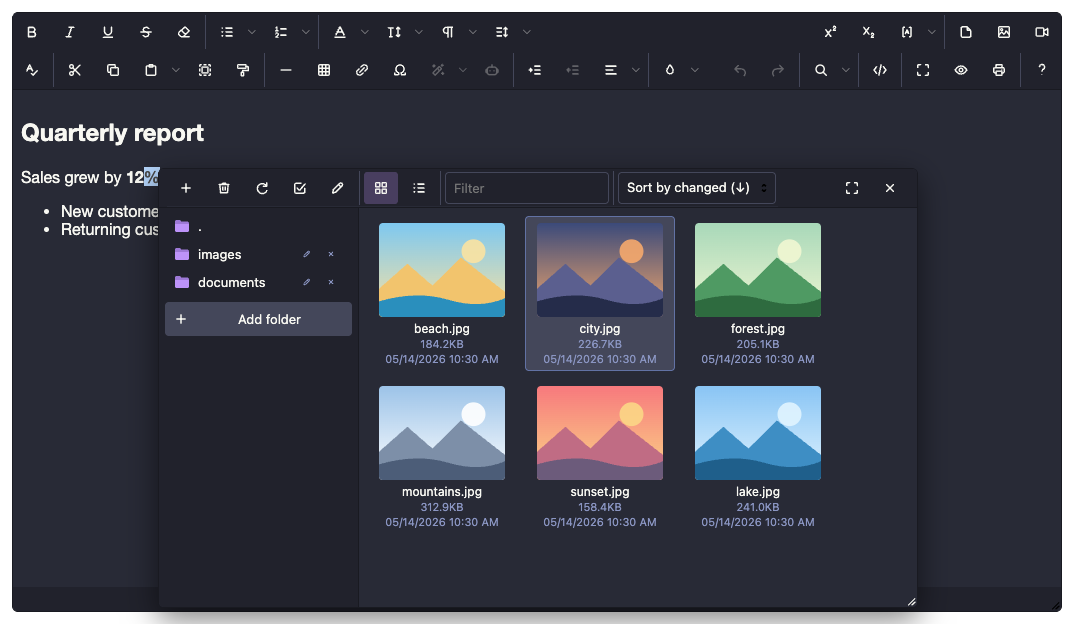Switch file browser to tiles view

coord(381,188)
